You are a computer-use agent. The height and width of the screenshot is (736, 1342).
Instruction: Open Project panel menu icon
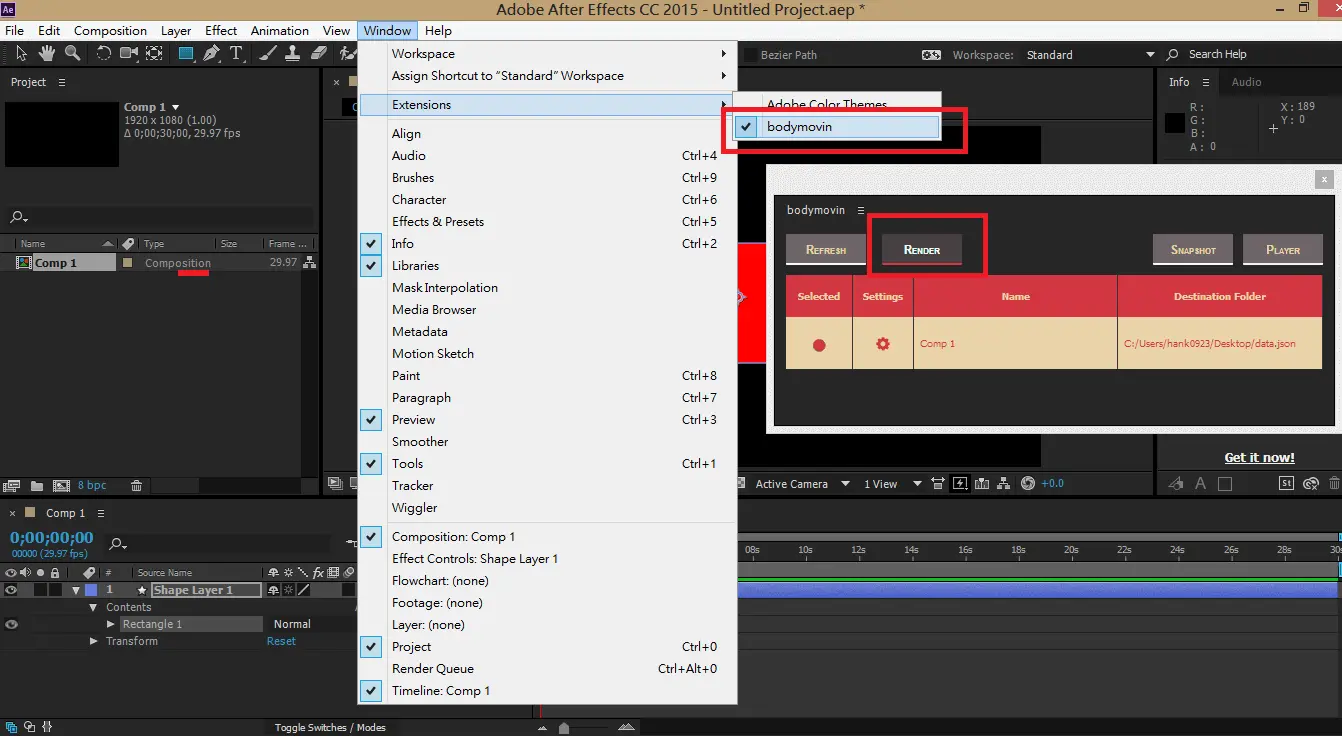coord(62,82)
